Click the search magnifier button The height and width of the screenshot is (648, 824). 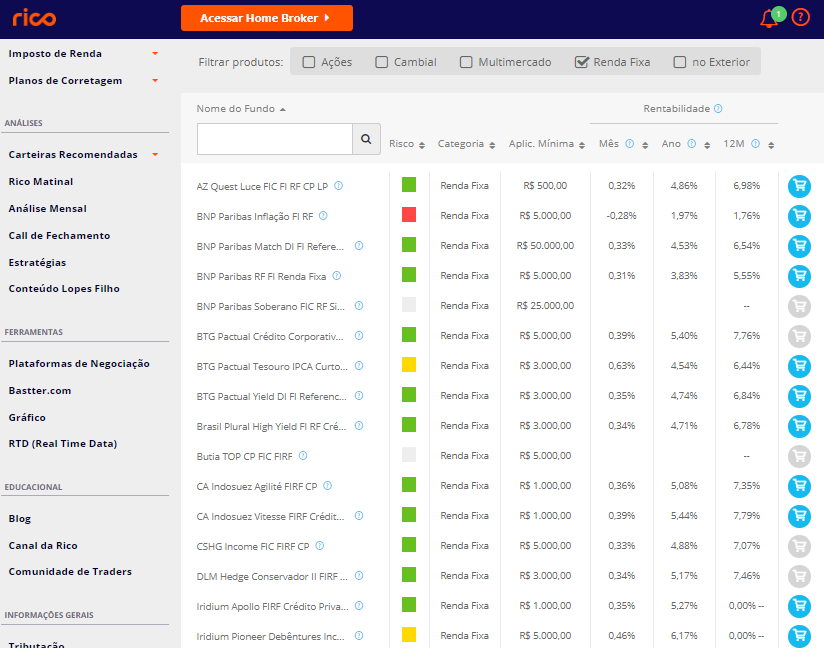click(367, 140)
